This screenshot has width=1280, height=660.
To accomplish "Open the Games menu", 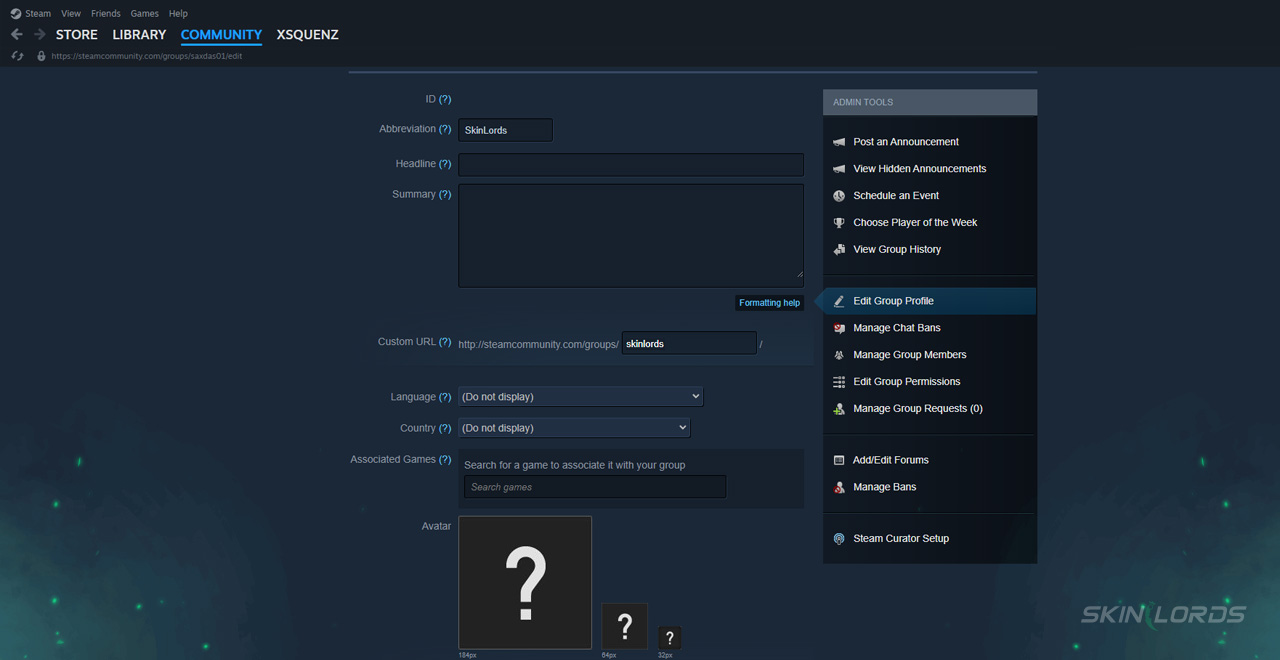I will click(145, 14).
